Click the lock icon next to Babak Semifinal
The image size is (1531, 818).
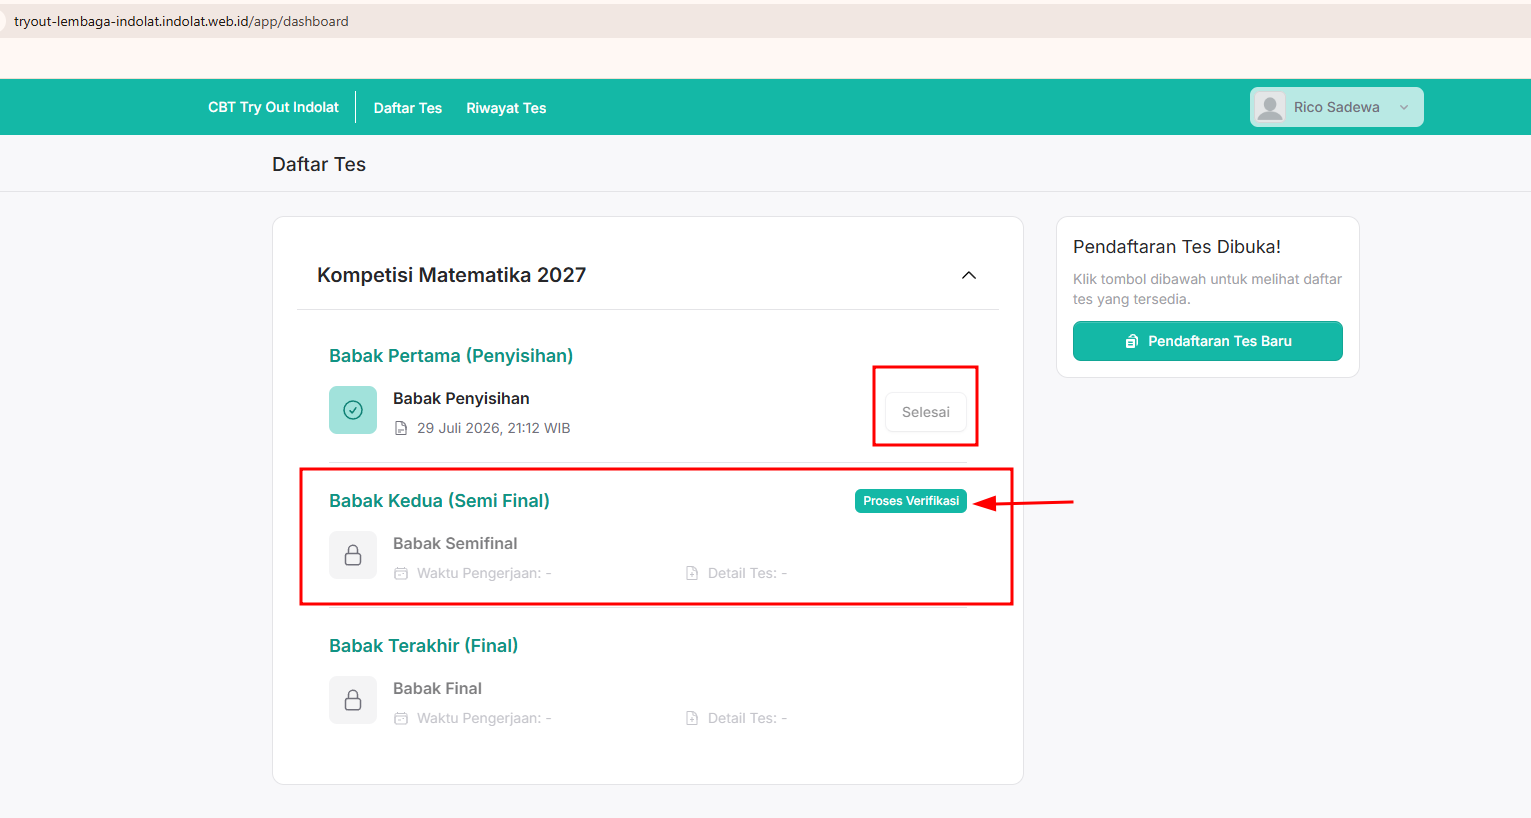coord(353,555)
